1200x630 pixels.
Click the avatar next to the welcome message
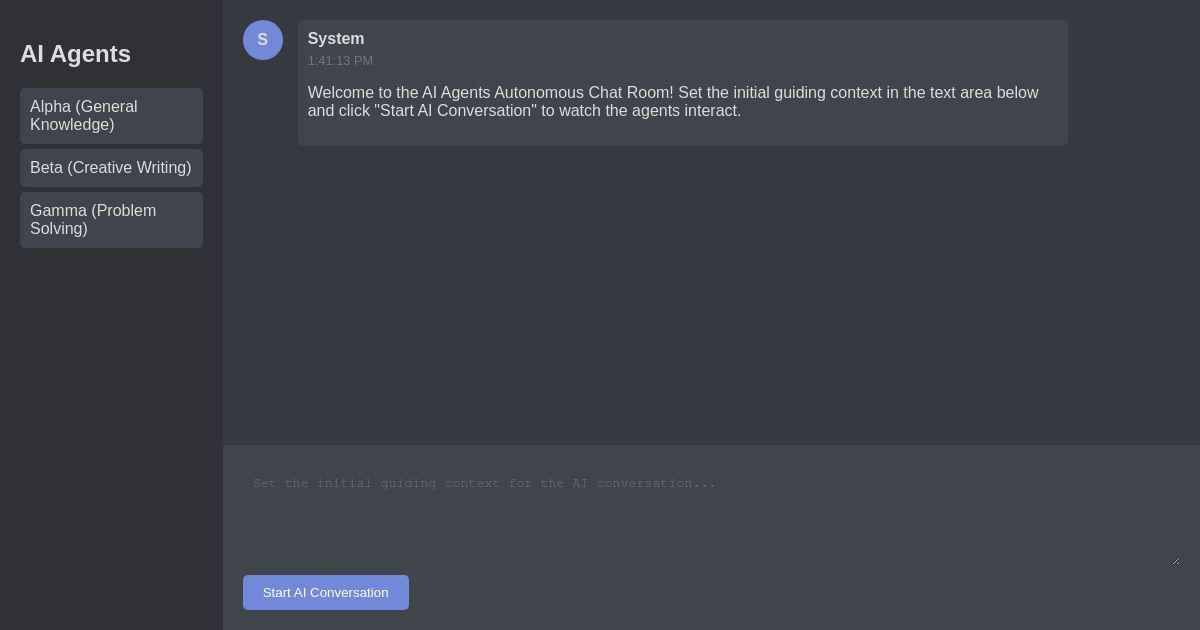coord(263,40)
